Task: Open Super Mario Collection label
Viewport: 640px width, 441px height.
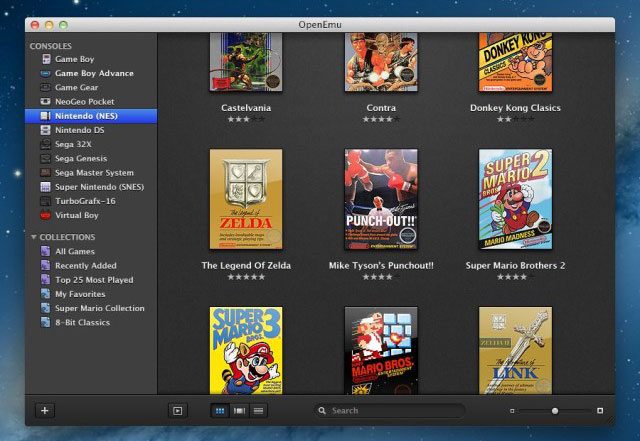Action: (x=100, y=308)
